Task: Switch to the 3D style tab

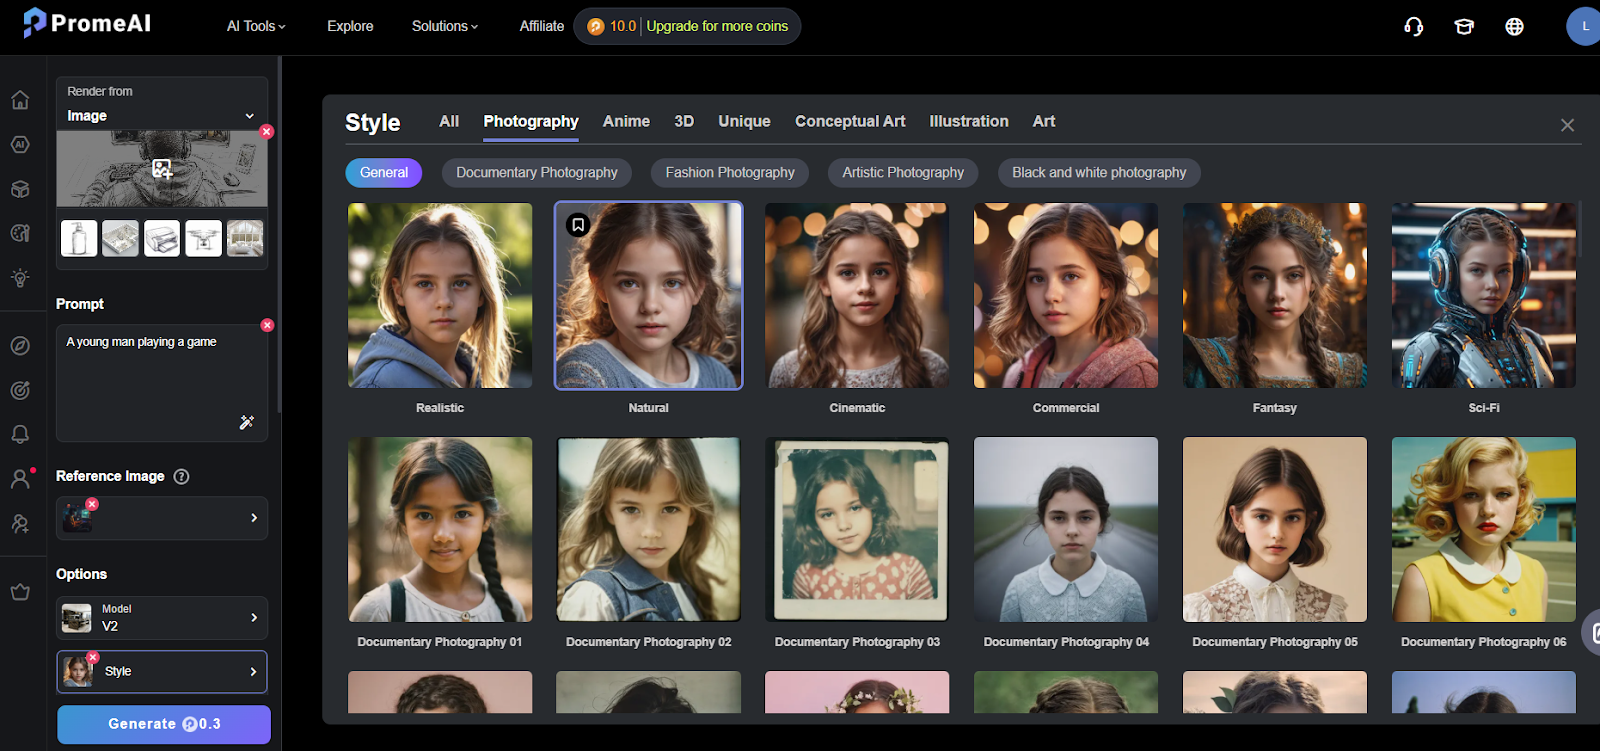Action: click(x=684, y=121)
